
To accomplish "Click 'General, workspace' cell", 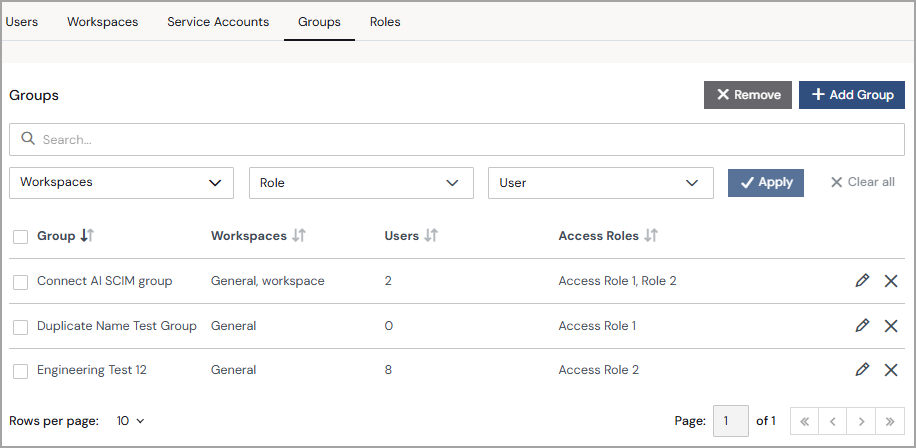I will click(268, 280).
